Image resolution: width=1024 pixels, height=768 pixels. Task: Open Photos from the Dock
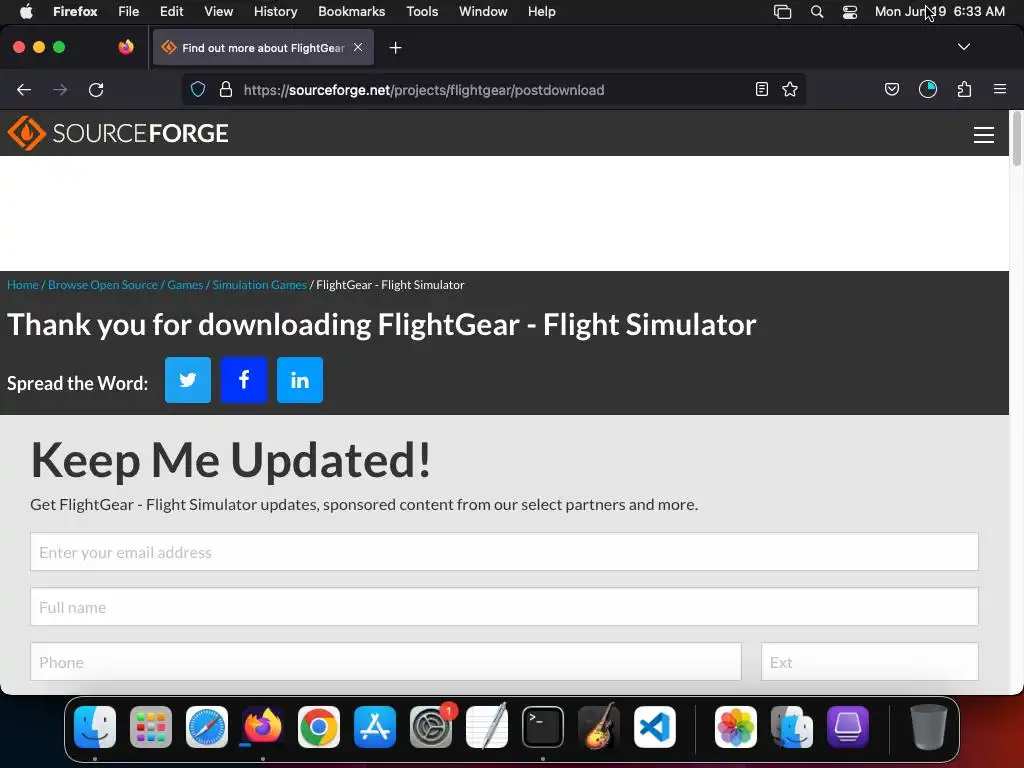pos(736,727)
